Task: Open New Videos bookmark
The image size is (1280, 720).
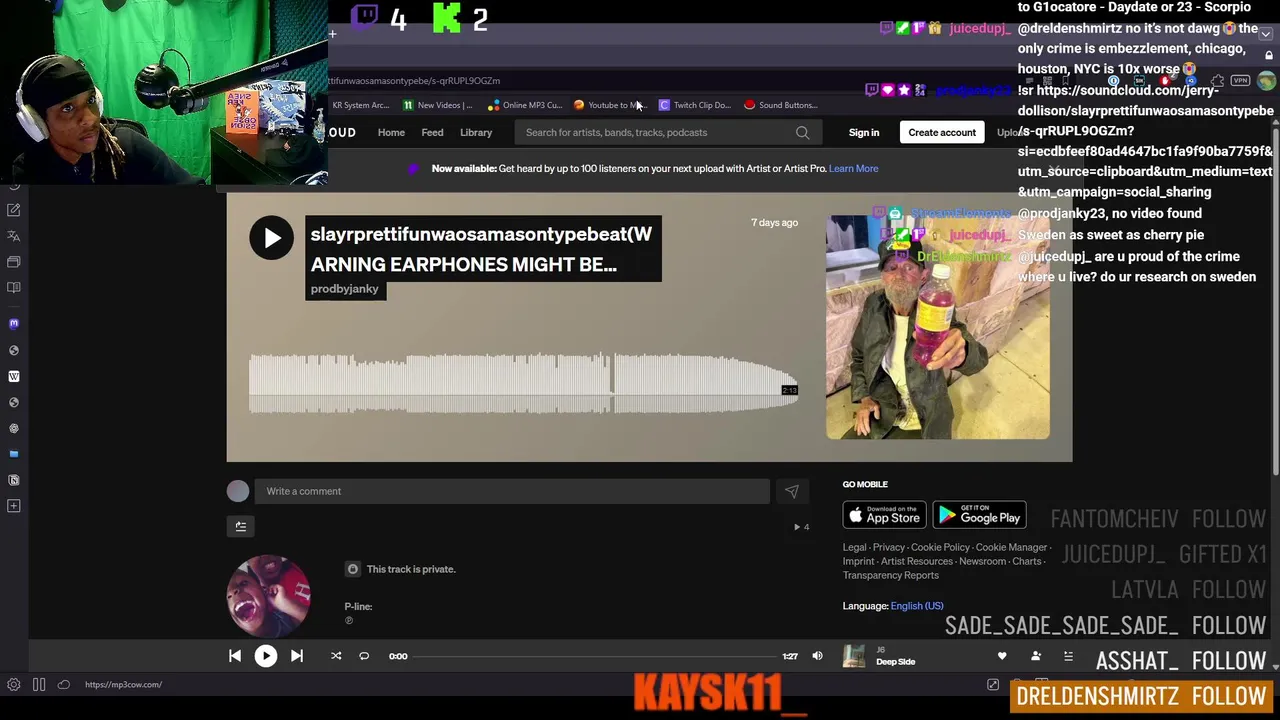Action: pos(437,105)
